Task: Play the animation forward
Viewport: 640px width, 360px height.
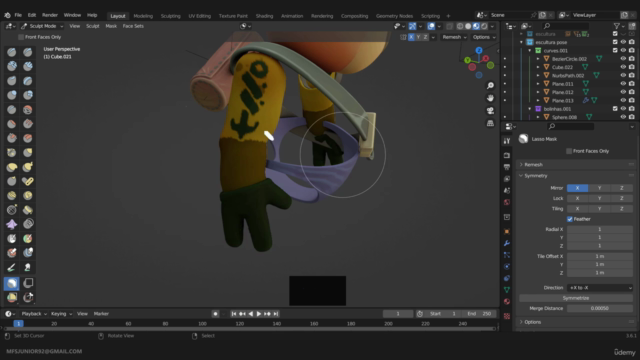Action: pos(259,313)
